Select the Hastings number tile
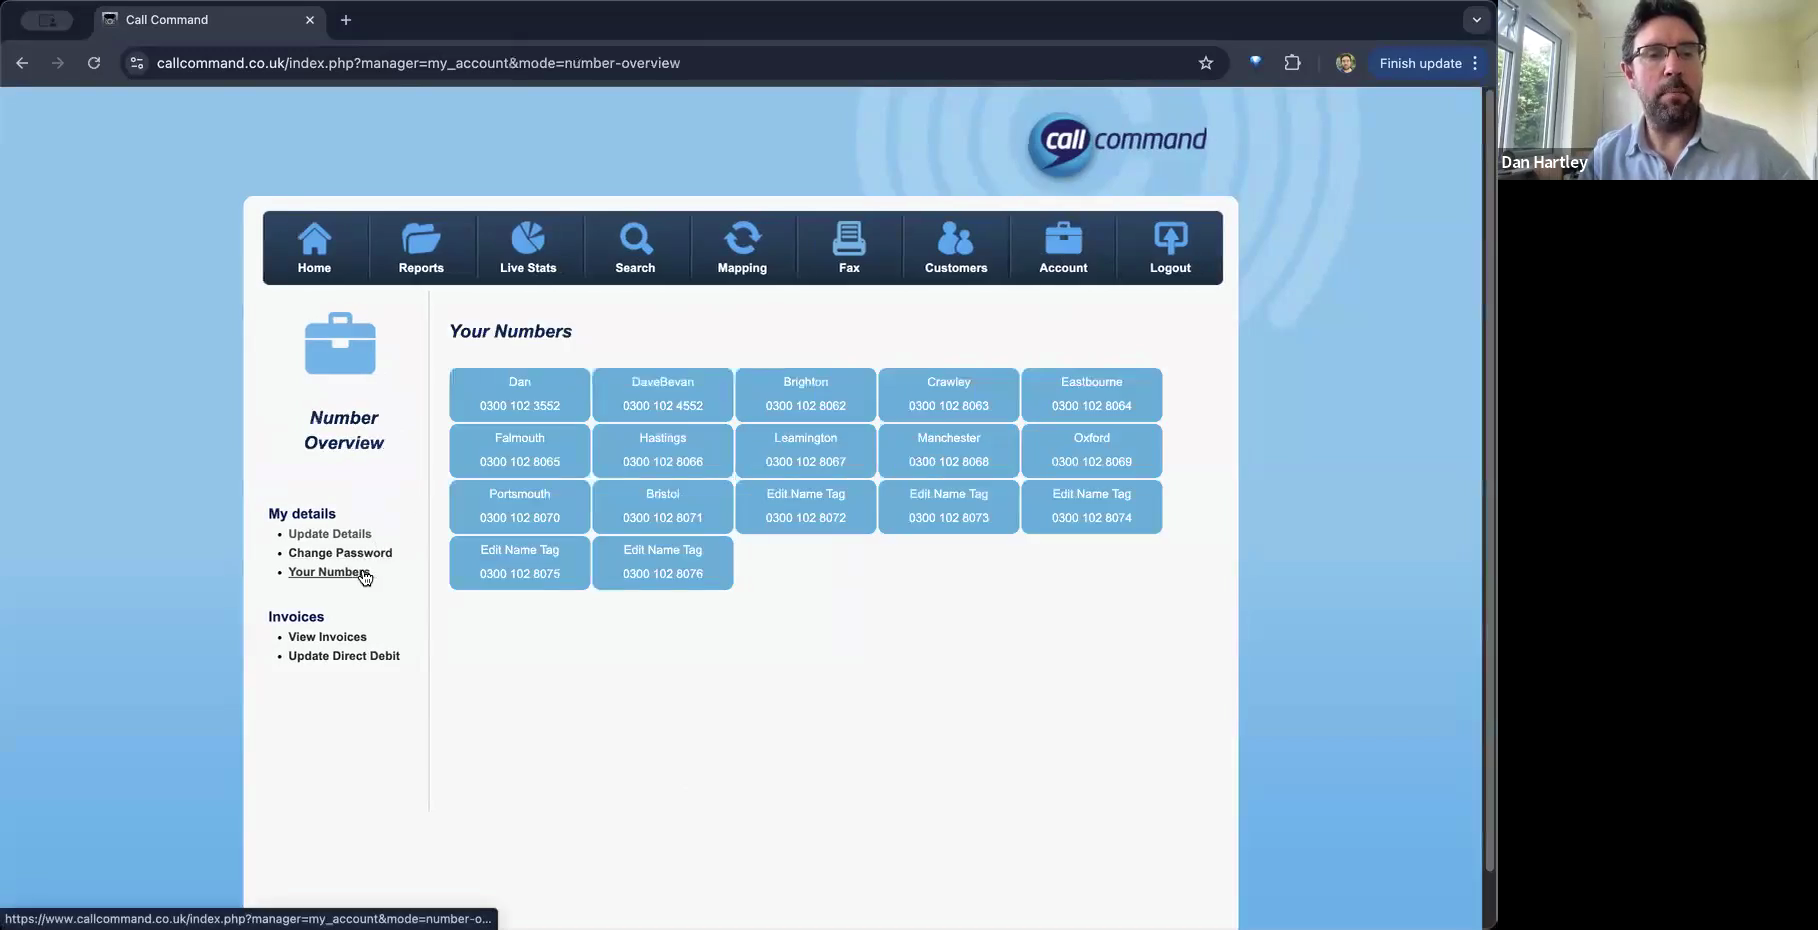 (663, 450)
